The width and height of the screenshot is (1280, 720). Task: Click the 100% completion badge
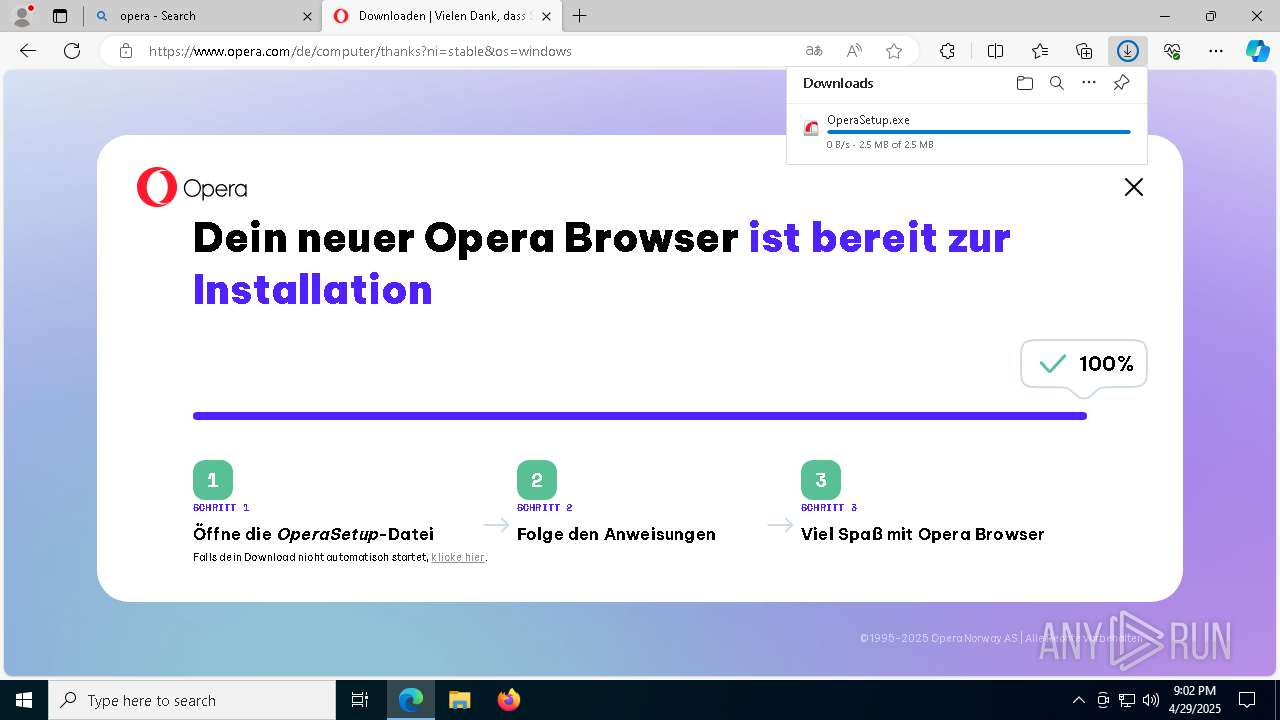[x=1084, y=364]
